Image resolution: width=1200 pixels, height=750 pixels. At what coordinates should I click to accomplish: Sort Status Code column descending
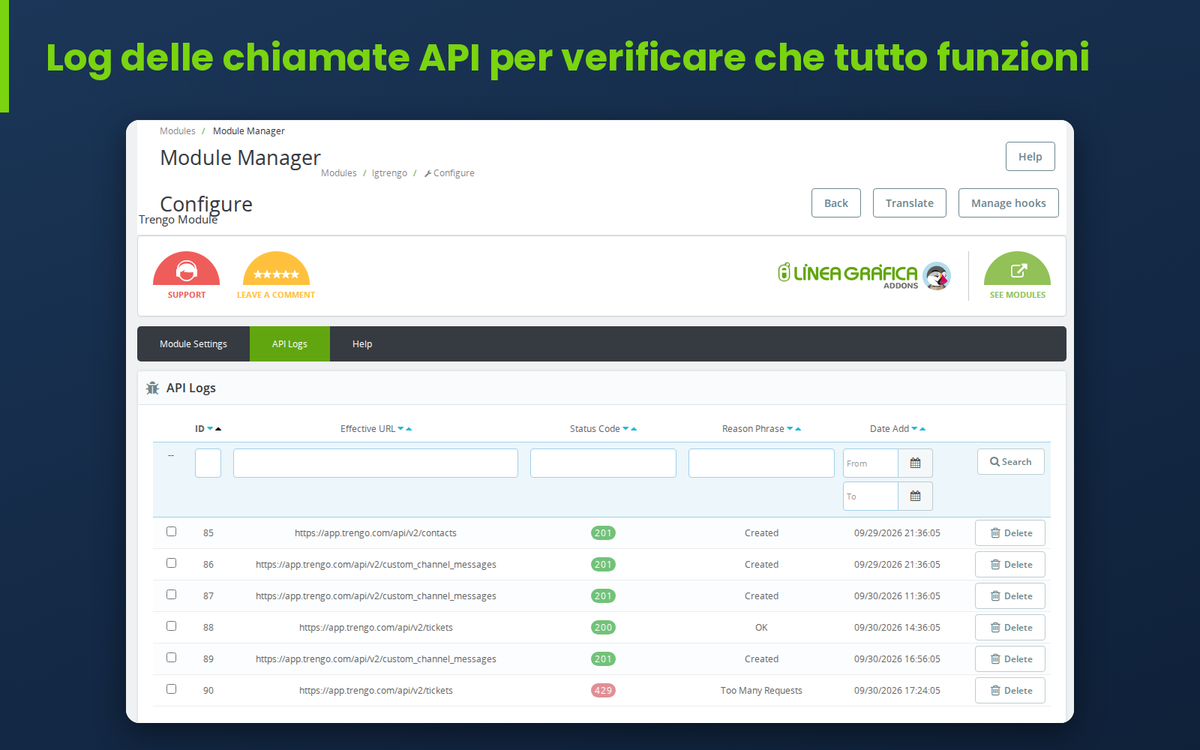pyautogui.click(x=626, y=429)
